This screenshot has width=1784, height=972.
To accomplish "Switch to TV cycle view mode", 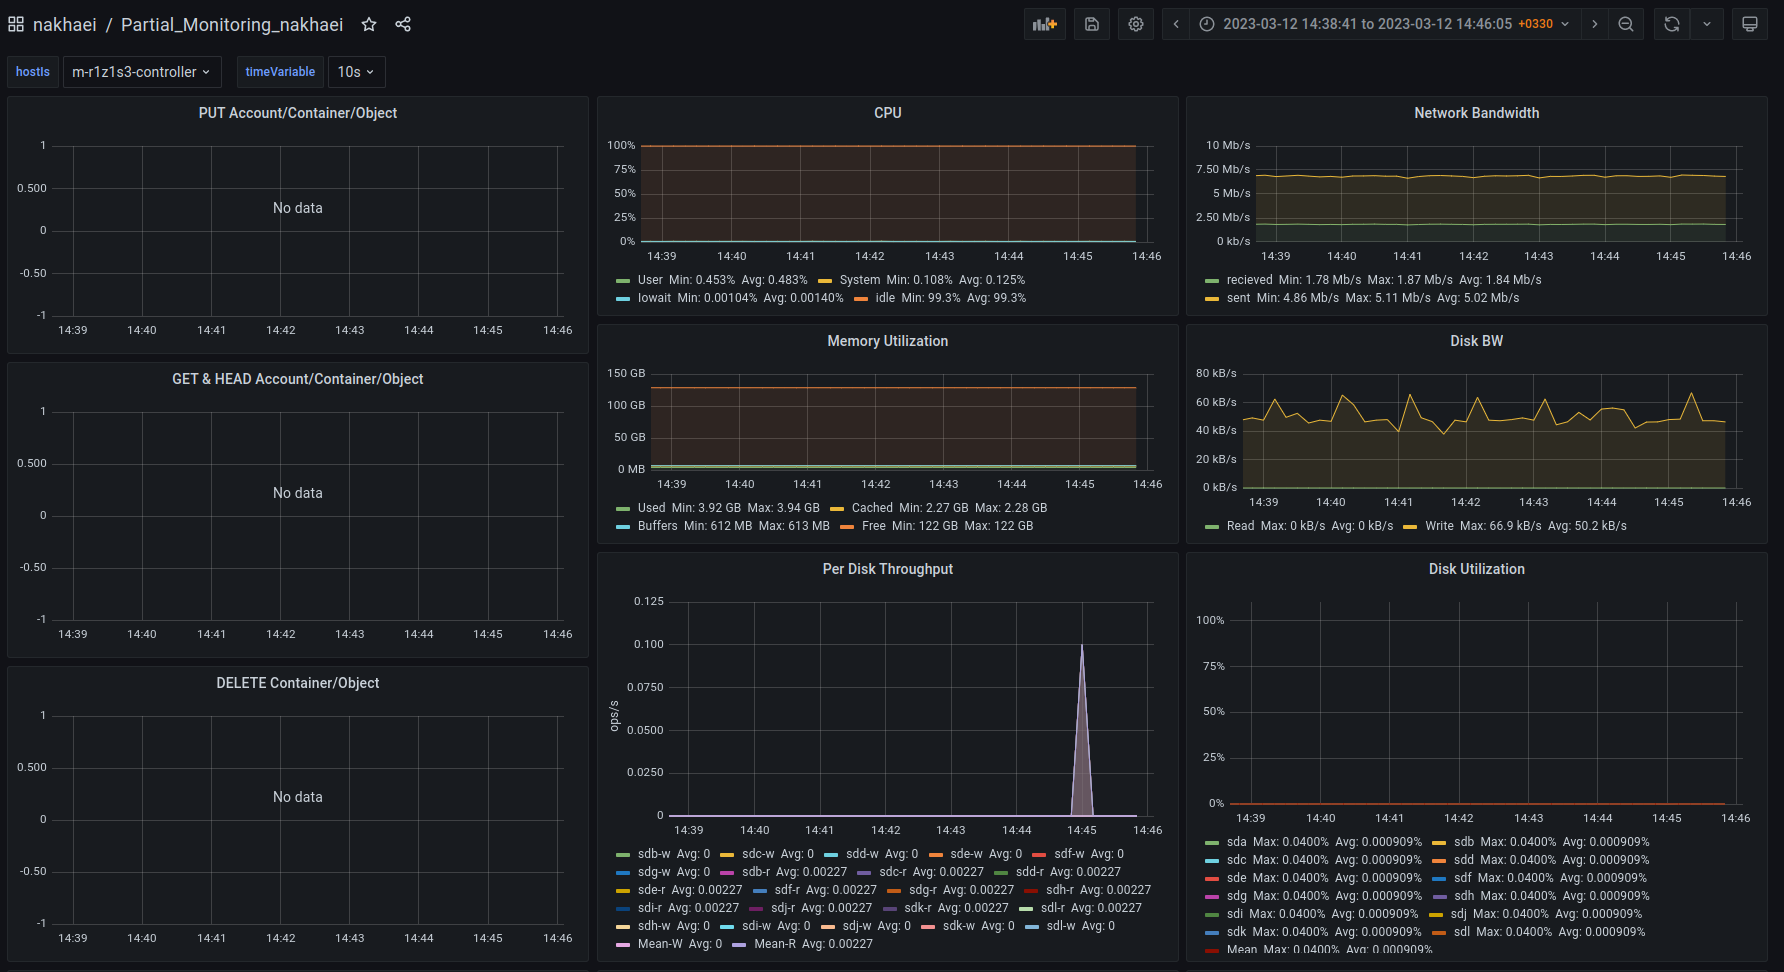I will click(1750, 24).
